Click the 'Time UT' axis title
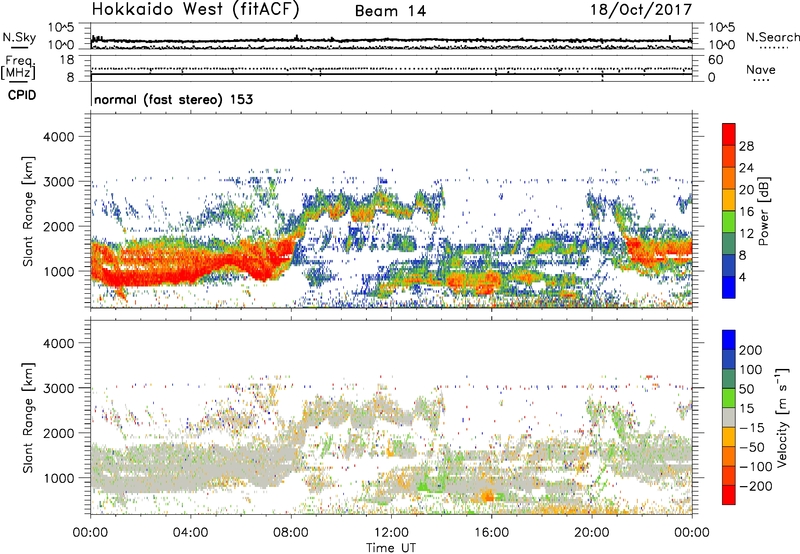This screenshot has width=800, height=554. tap(391, 548)
